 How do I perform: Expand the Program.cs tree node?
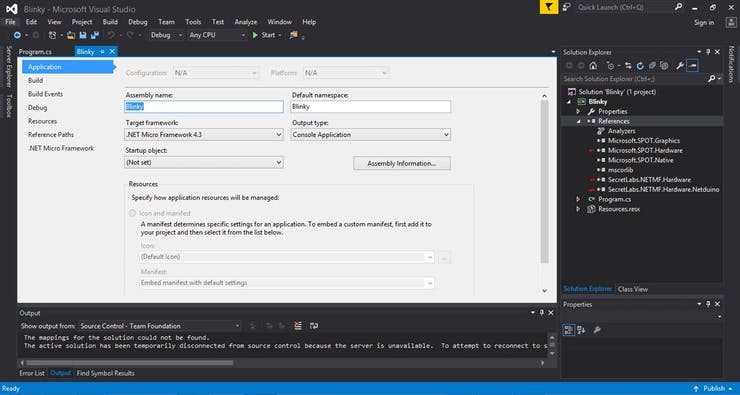tap(578, 199)
